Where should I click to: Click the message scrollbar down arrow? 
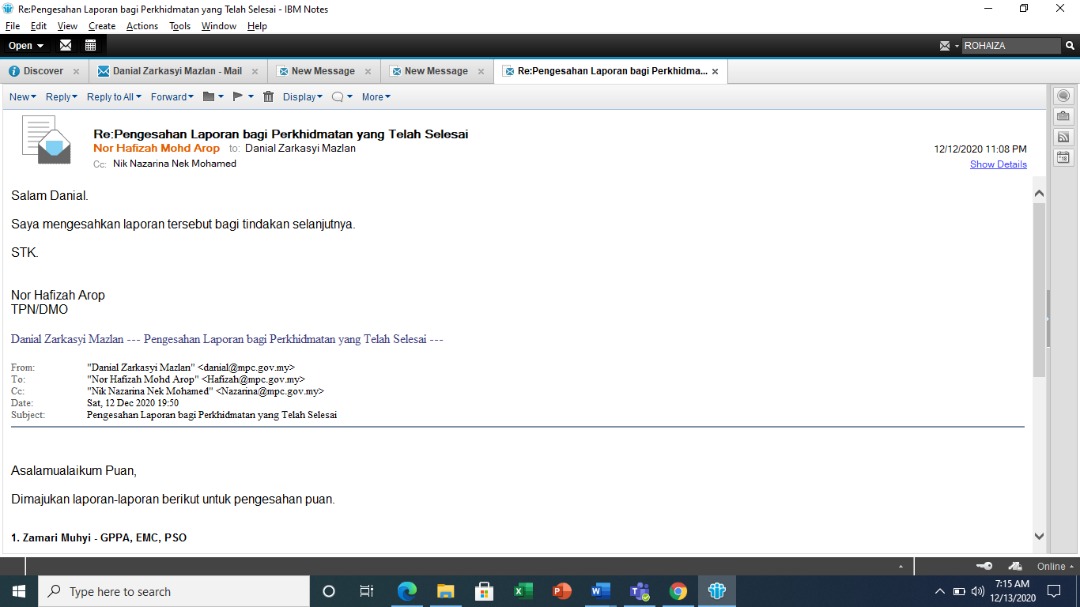[x=1038, y=536]
